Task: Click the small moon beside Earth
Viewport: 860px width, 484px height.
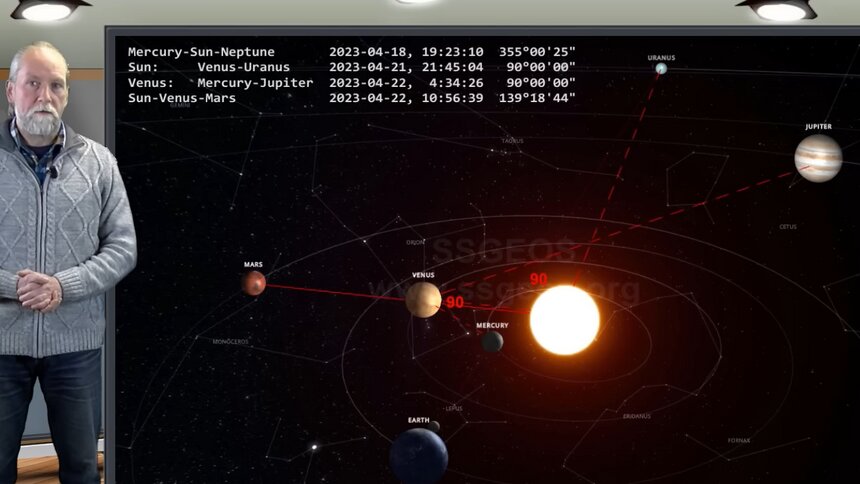Action: coord(434,426)
